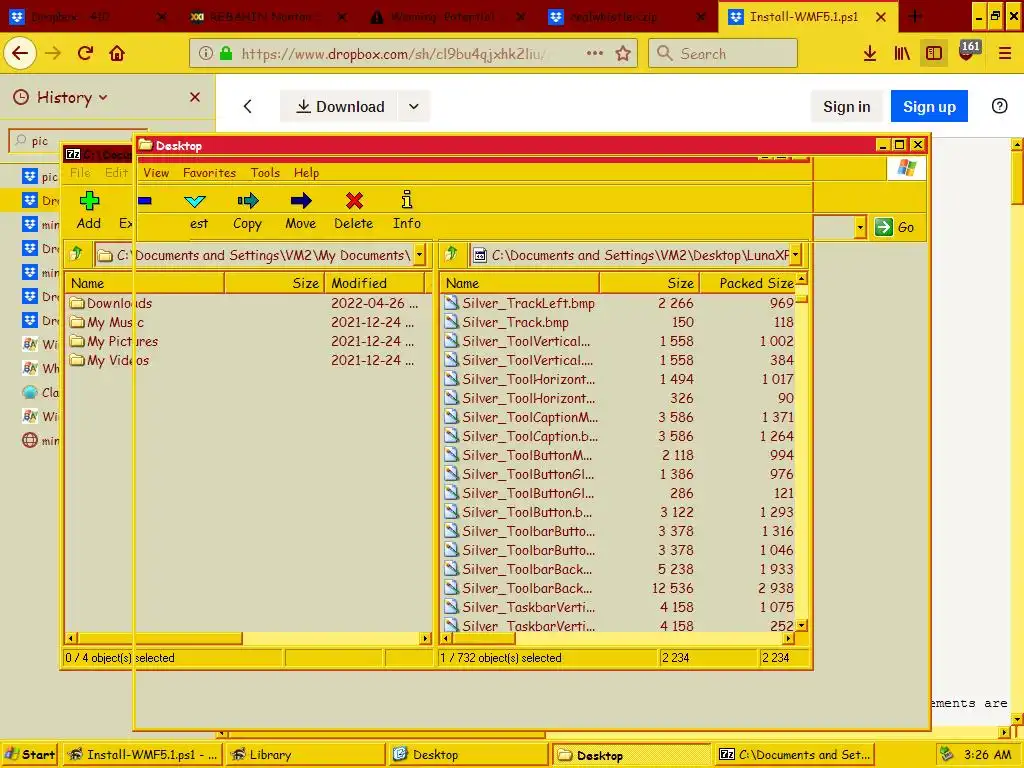
Task: Click Go arrow button in Desktop window
Action: click(x=894, y=227)
